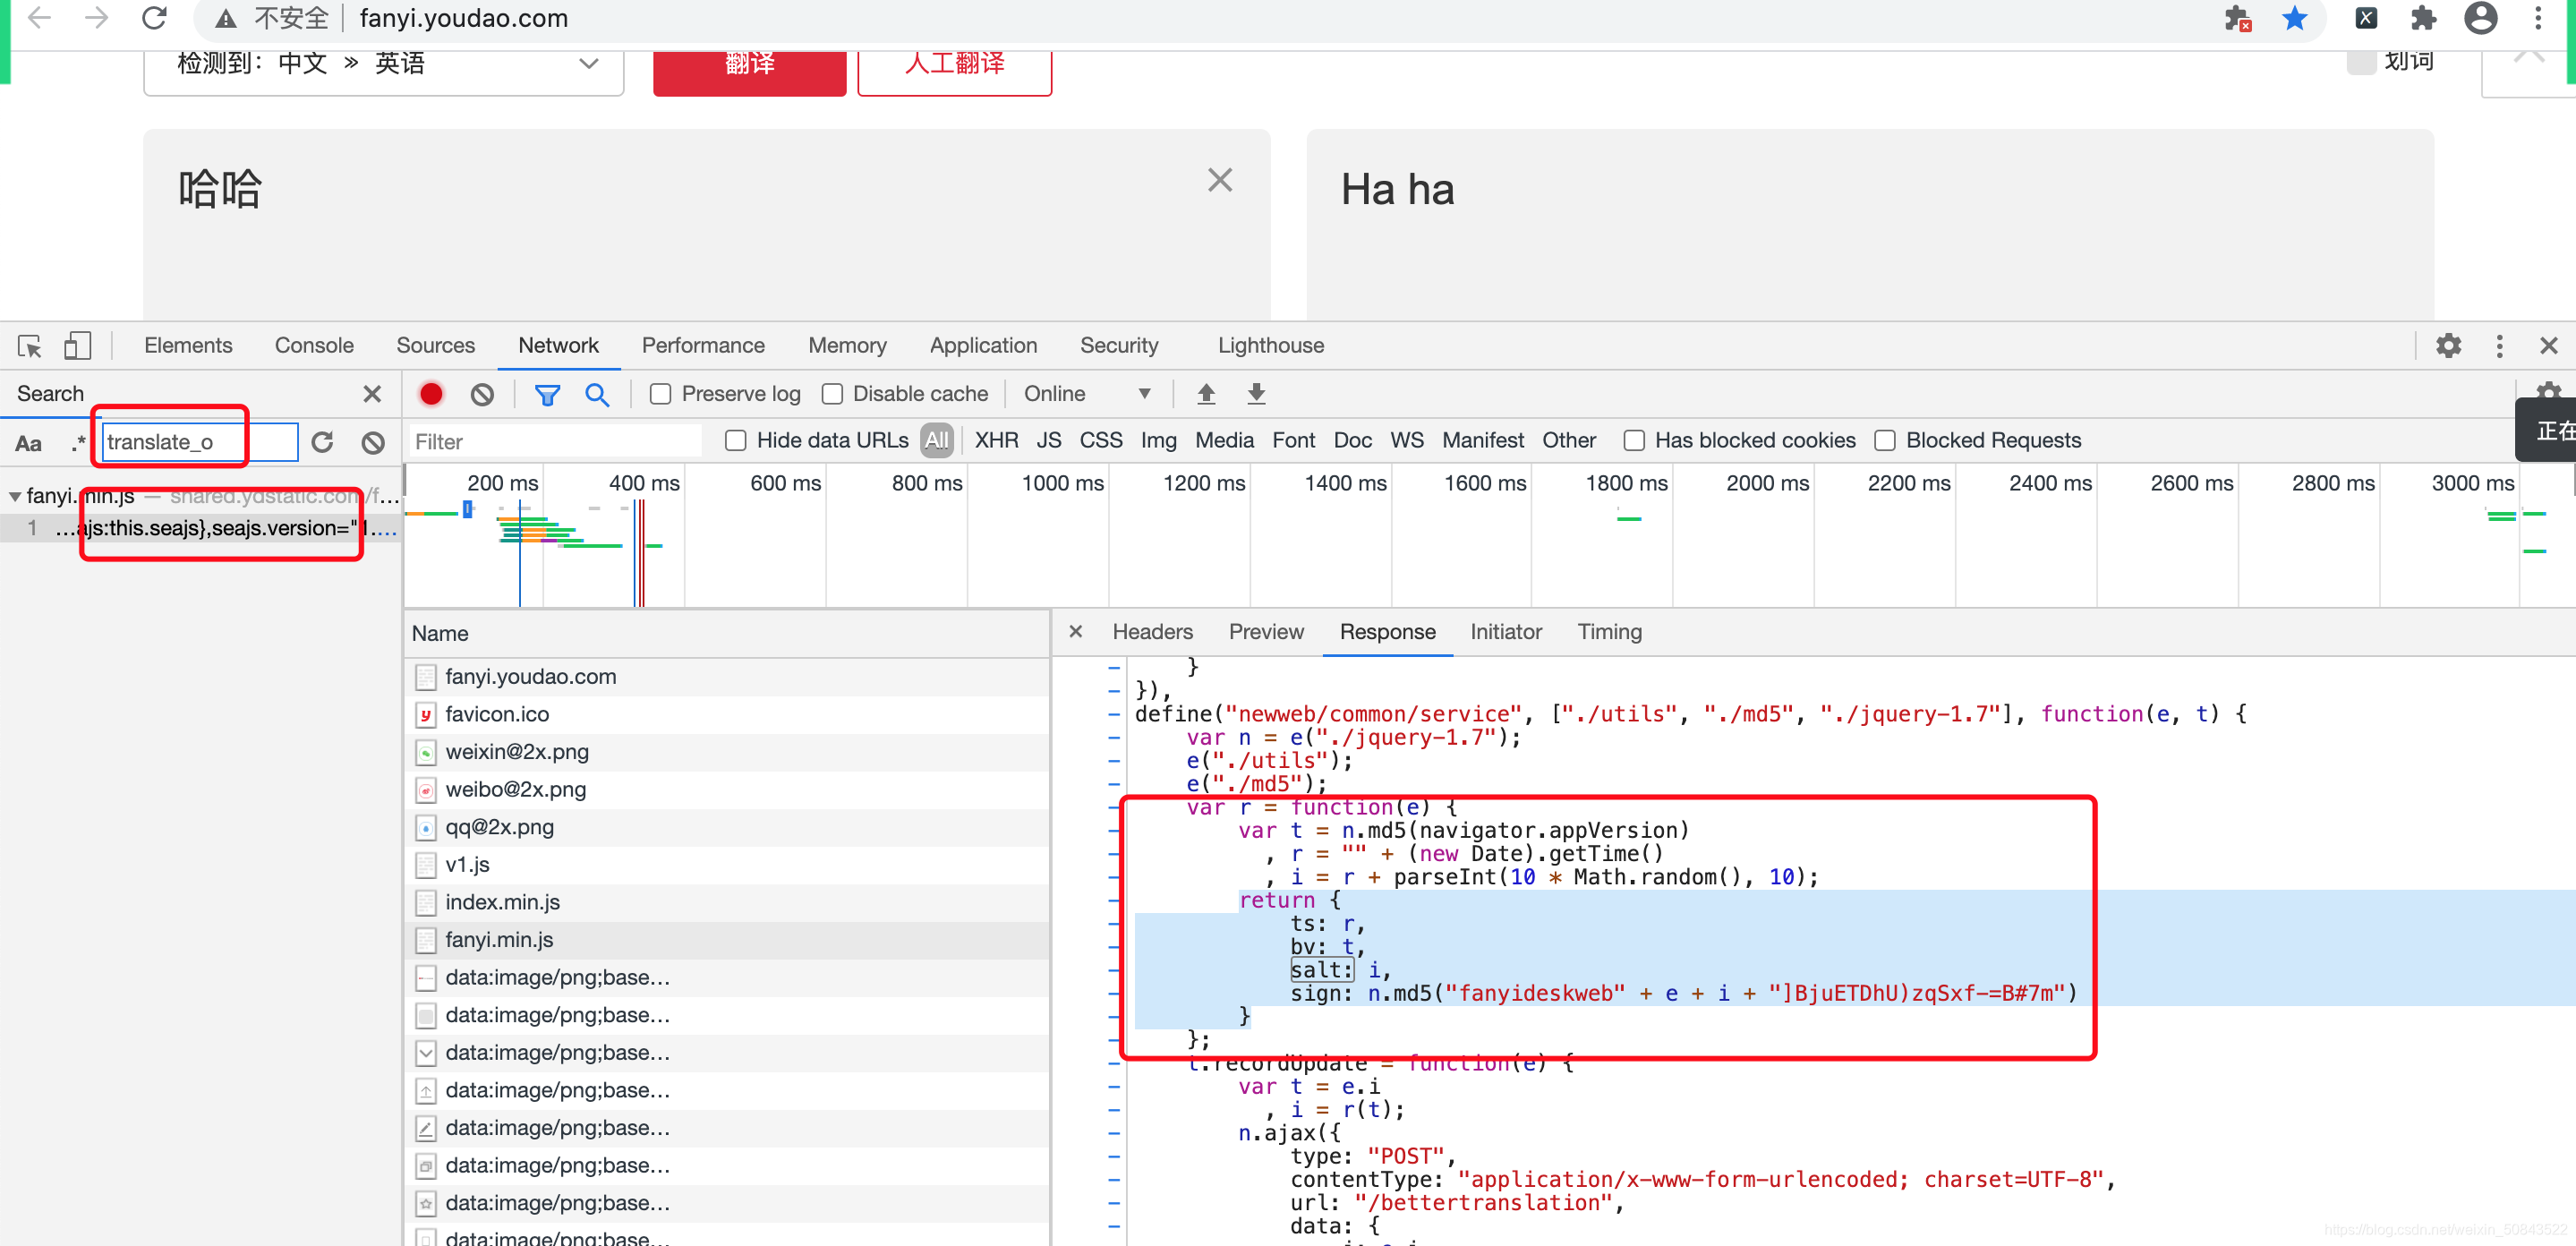
Task: Refresh the search results in the Search panel
Action: pos(322,442)
